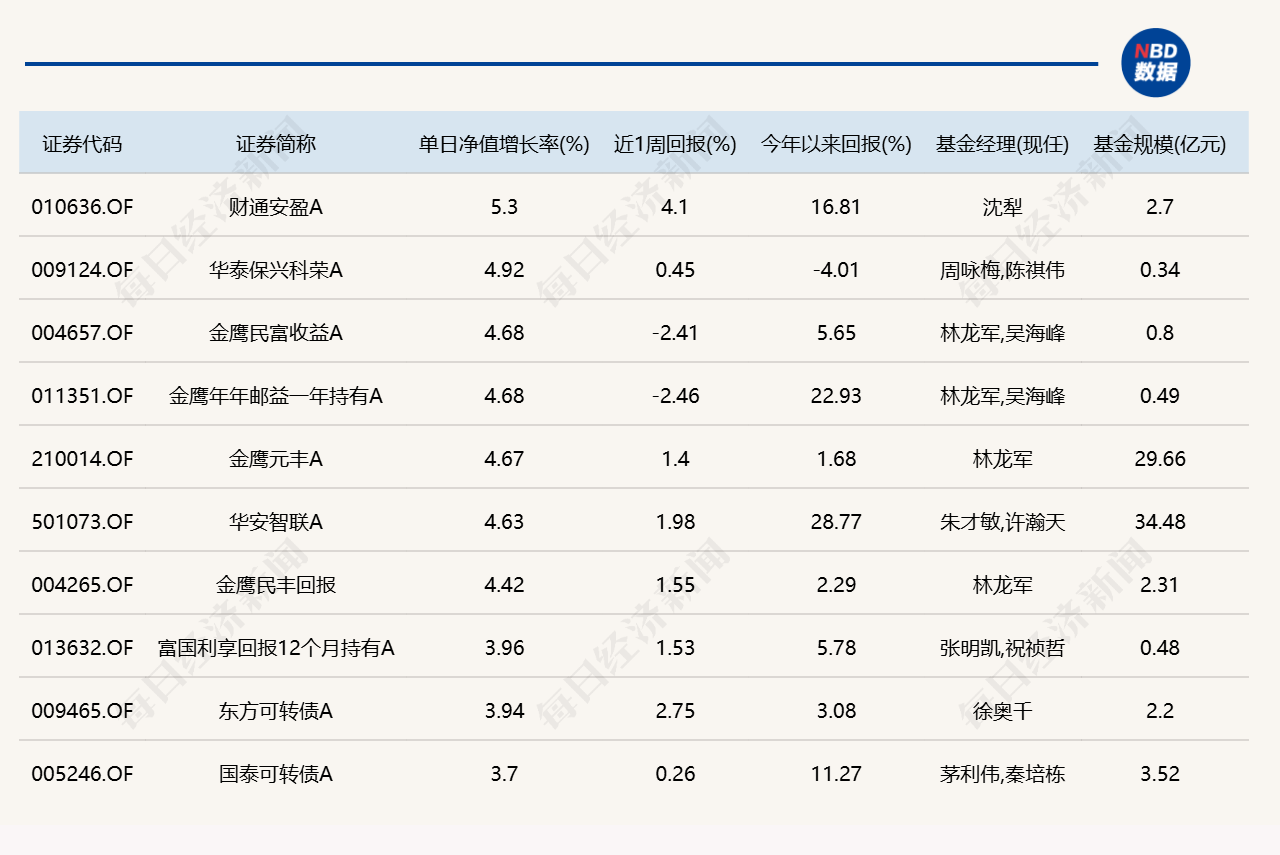Select the 4.63 daily growth value
This screenshot has height=855, width=1280.
point(504,522)
